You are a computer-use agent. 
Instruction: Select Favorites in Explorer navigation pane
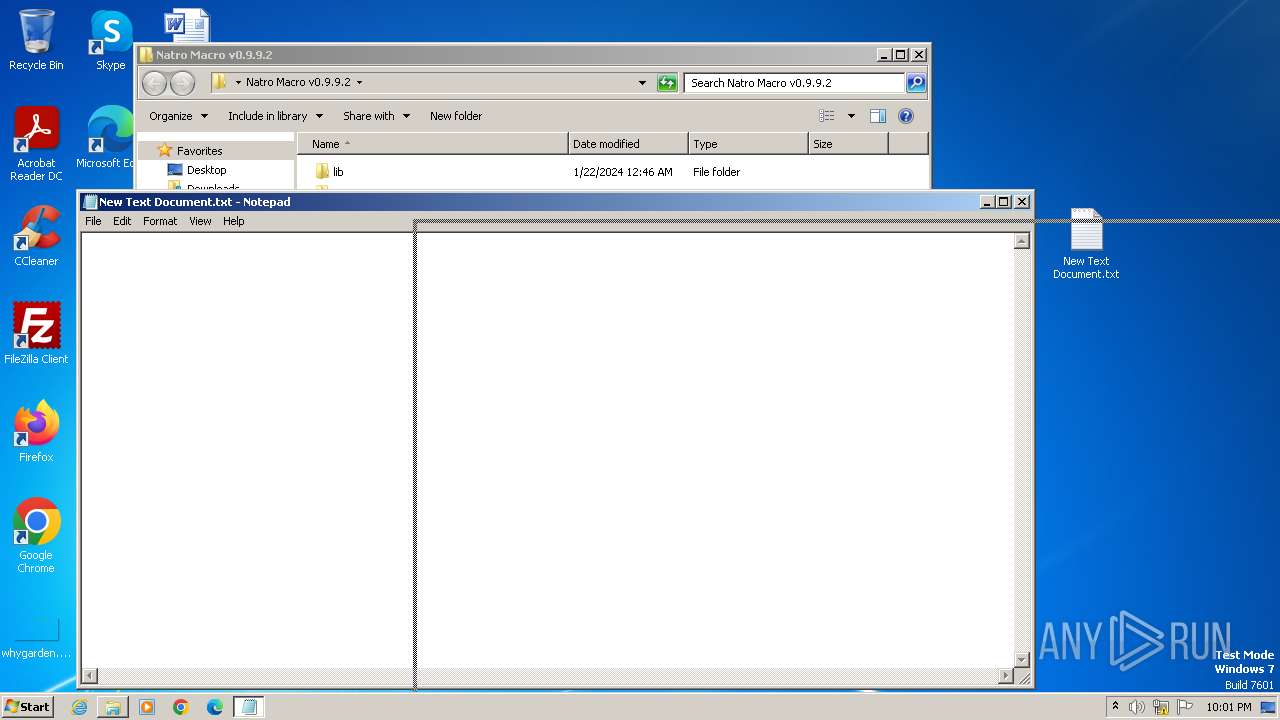199,151
